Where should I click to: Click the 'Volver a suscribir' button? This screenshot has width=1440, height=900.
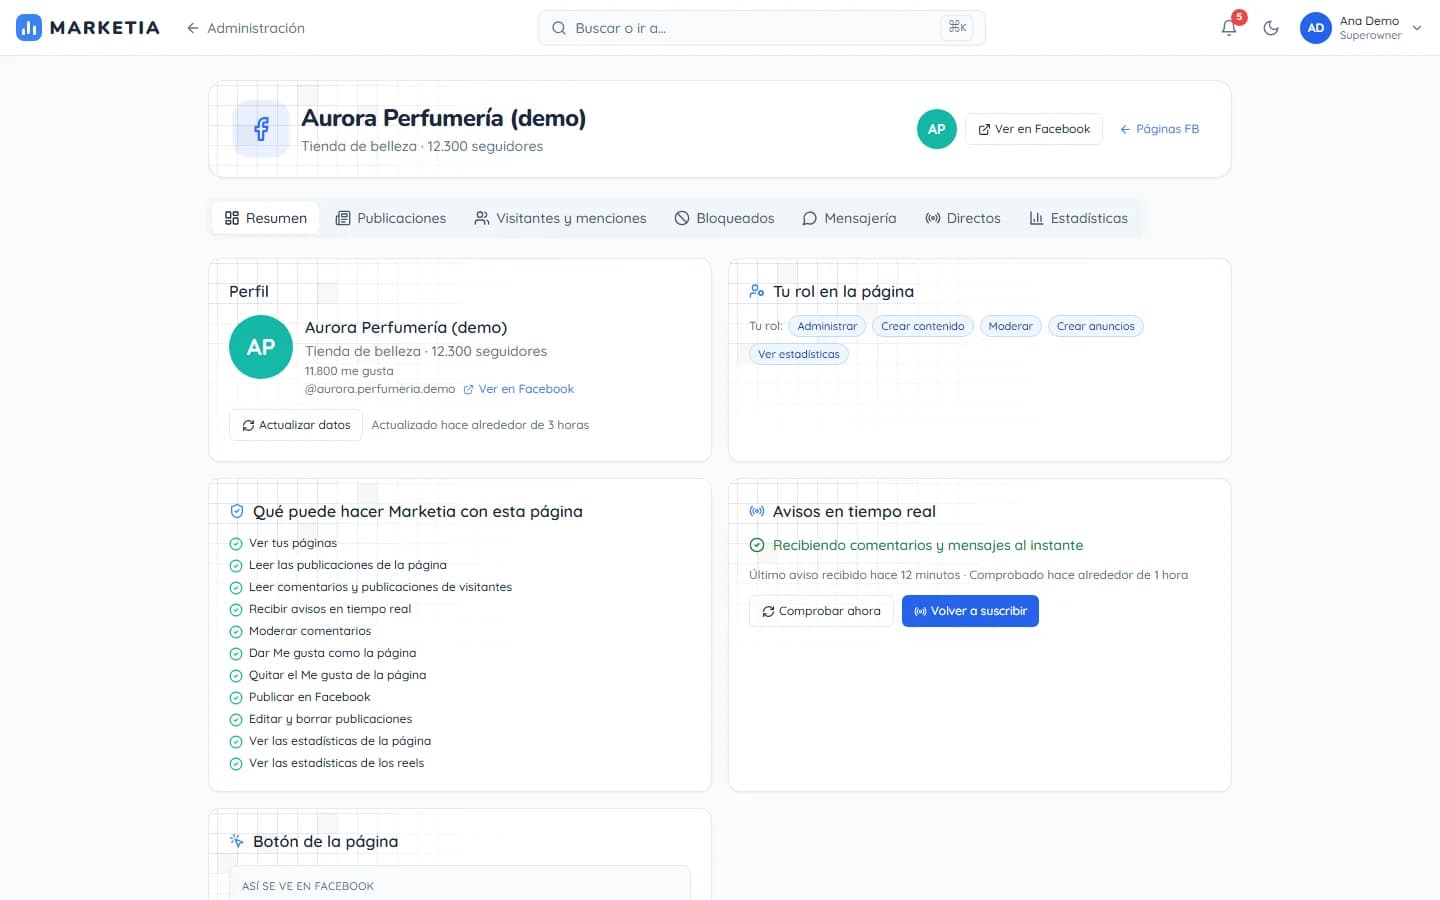point(970,611)
